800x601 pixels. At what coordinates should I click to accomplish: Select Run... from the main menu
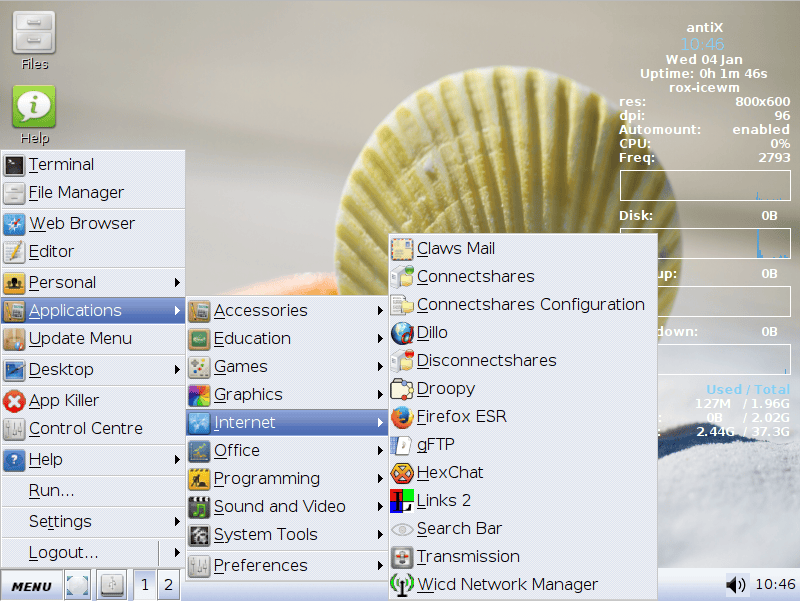93,491
